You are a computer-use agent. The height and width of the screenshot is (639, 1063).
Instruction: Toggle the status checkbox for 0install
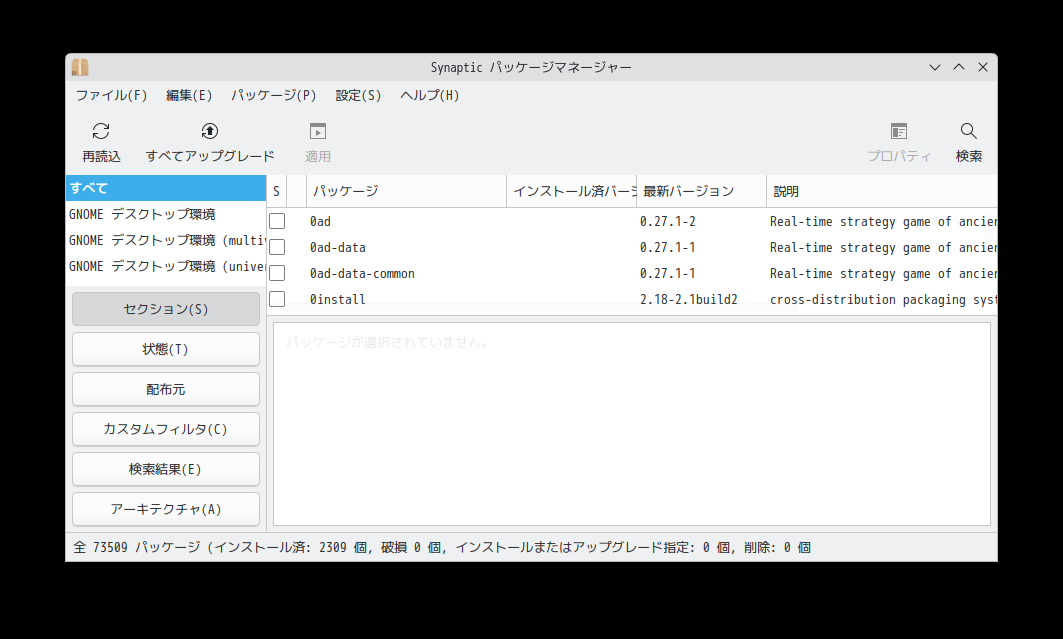277,299
